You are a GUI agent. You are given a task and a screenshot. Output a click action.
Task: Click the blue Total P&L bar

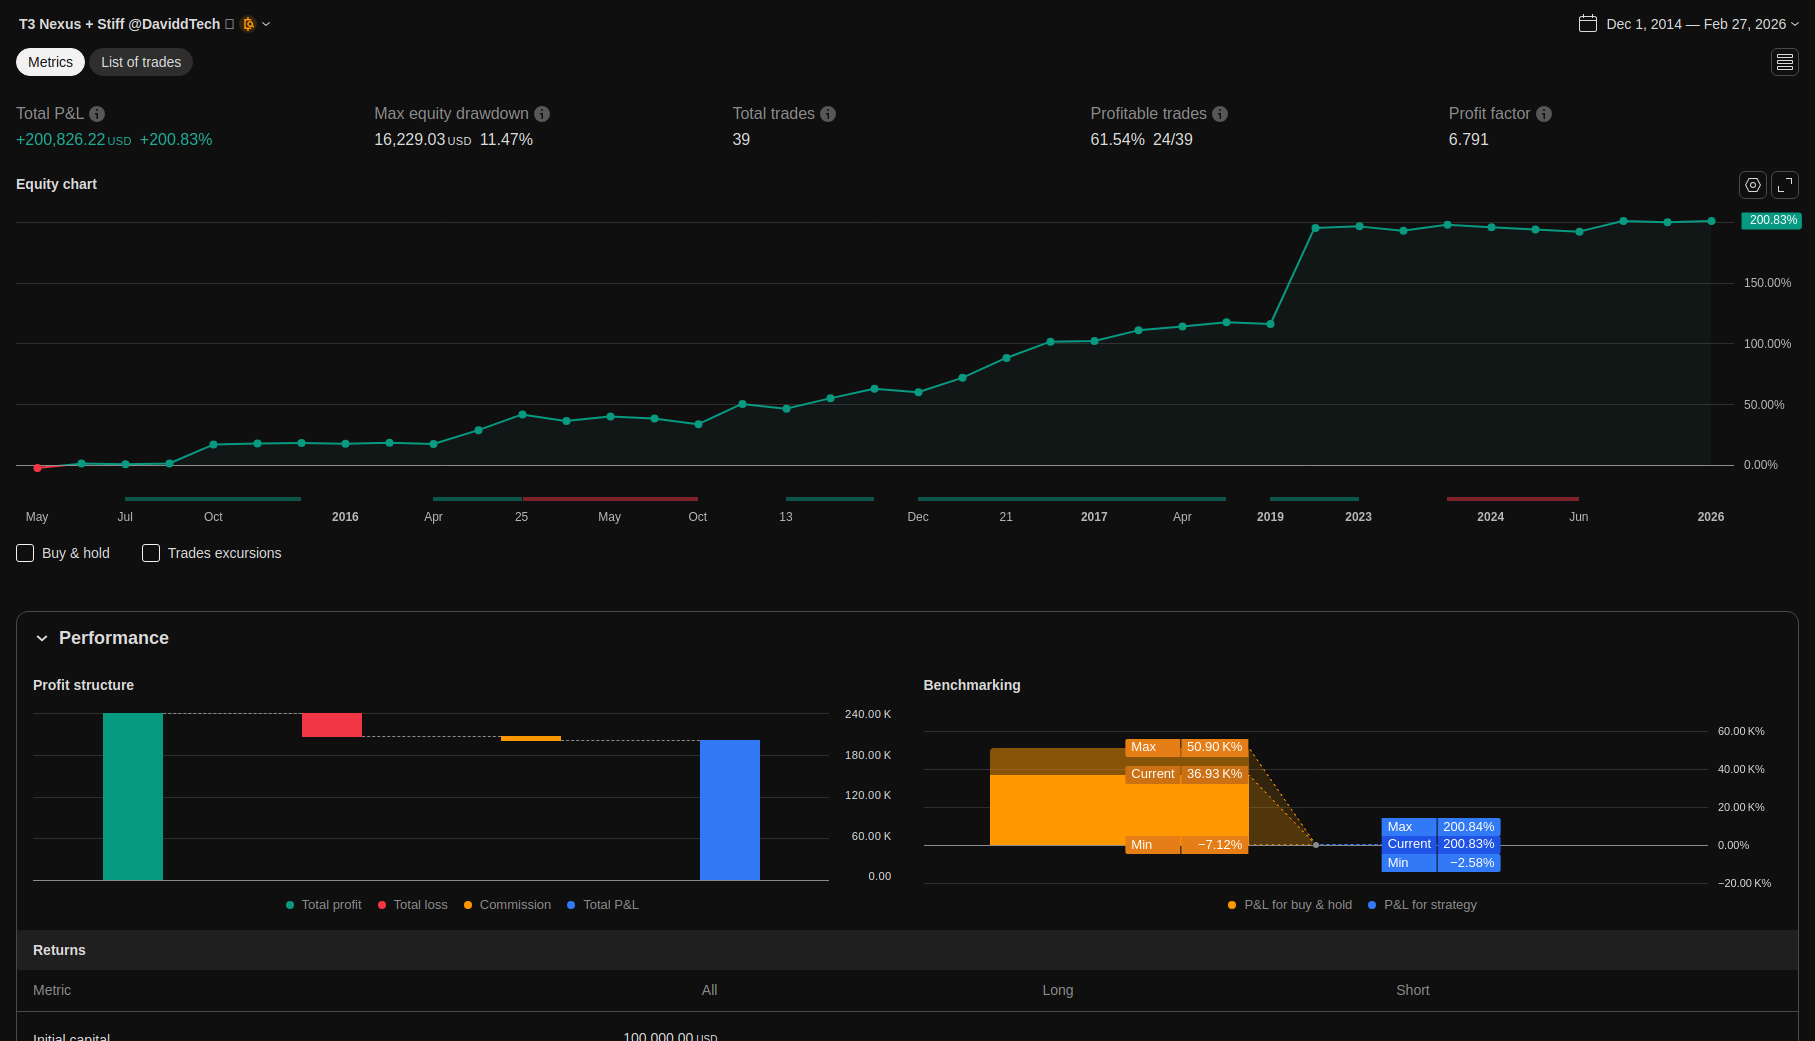coord(729,810)
